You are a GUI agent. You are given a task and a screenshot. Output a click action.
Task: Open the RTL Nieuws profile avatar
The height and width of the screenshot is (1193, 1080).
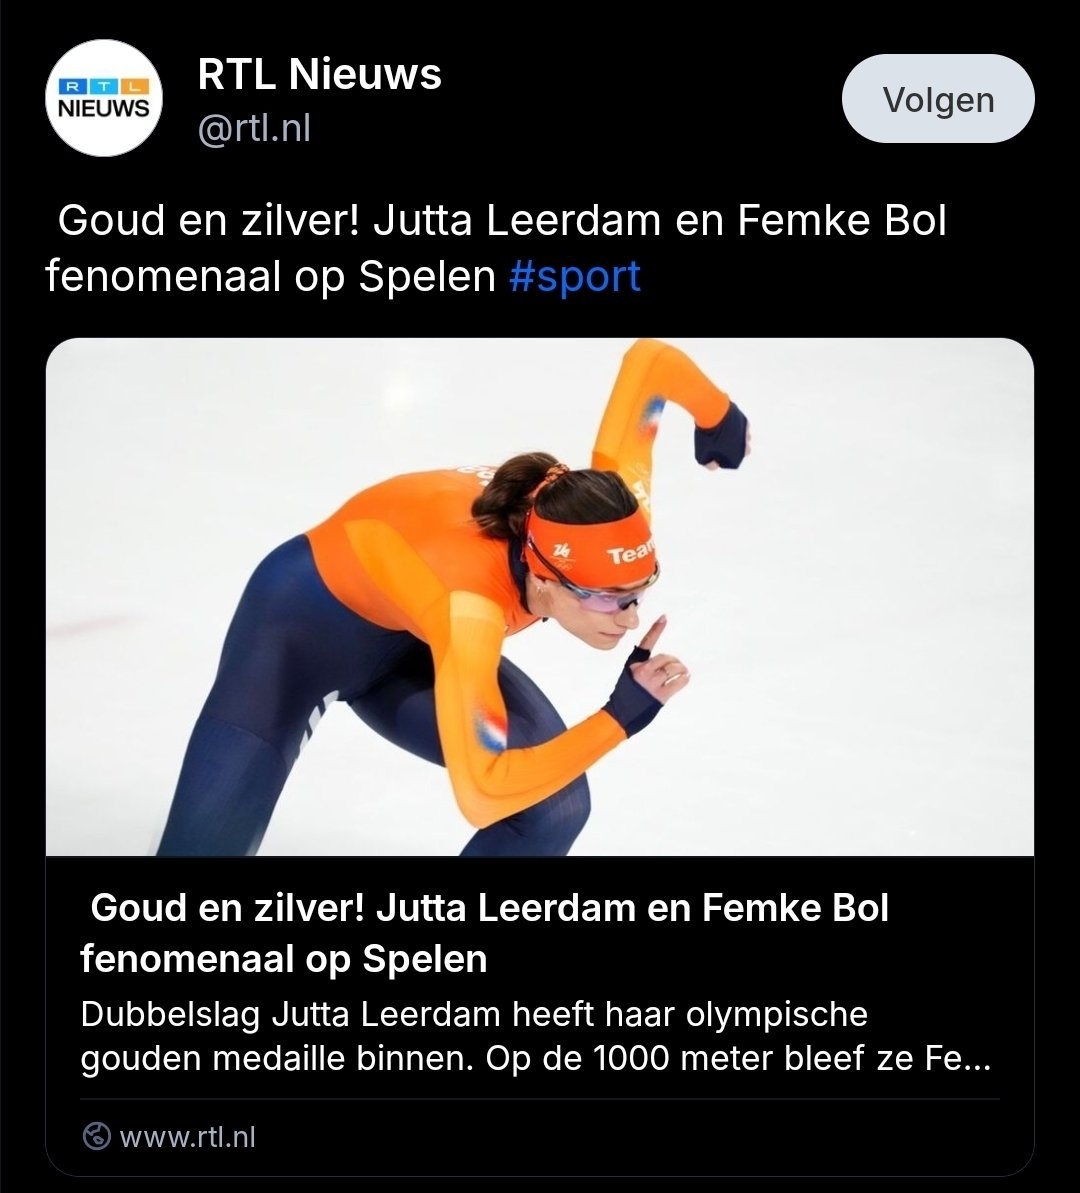pos(105,98)
